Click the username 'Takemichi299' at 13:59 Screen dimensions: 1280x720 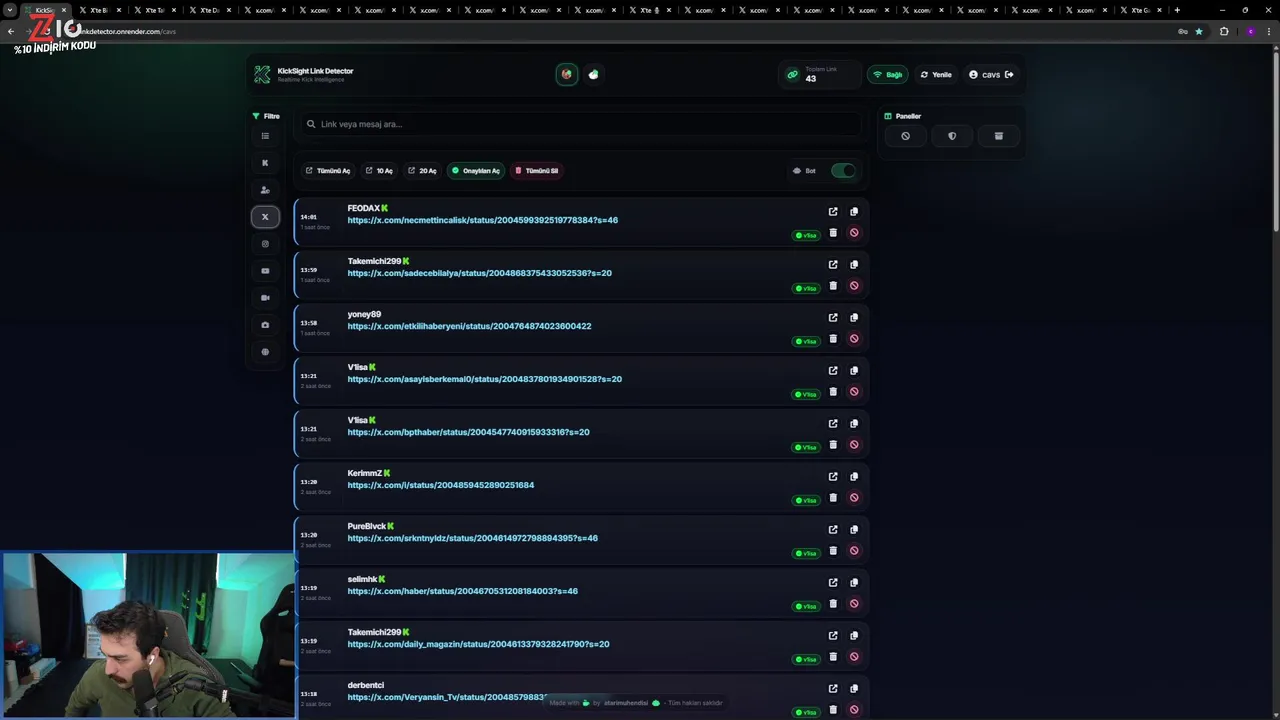click(374, 261)
